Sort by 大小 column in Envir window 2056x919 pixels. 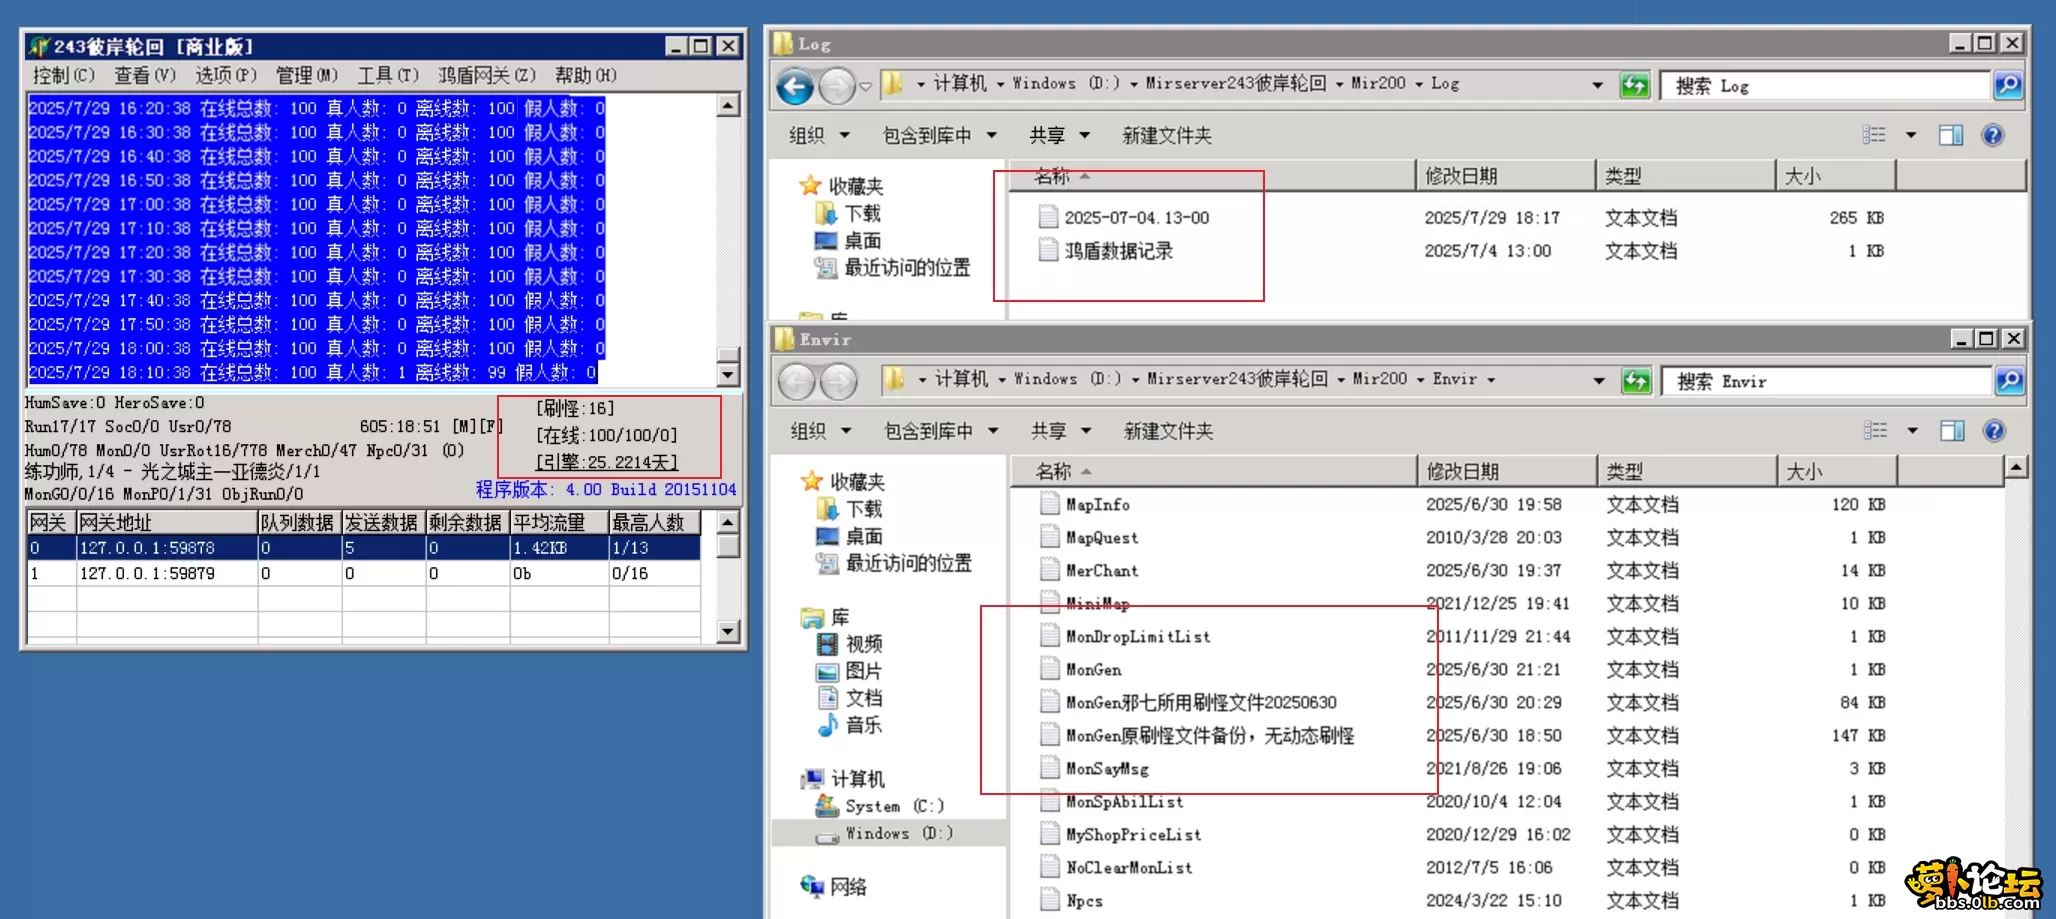click(1837, 471)
